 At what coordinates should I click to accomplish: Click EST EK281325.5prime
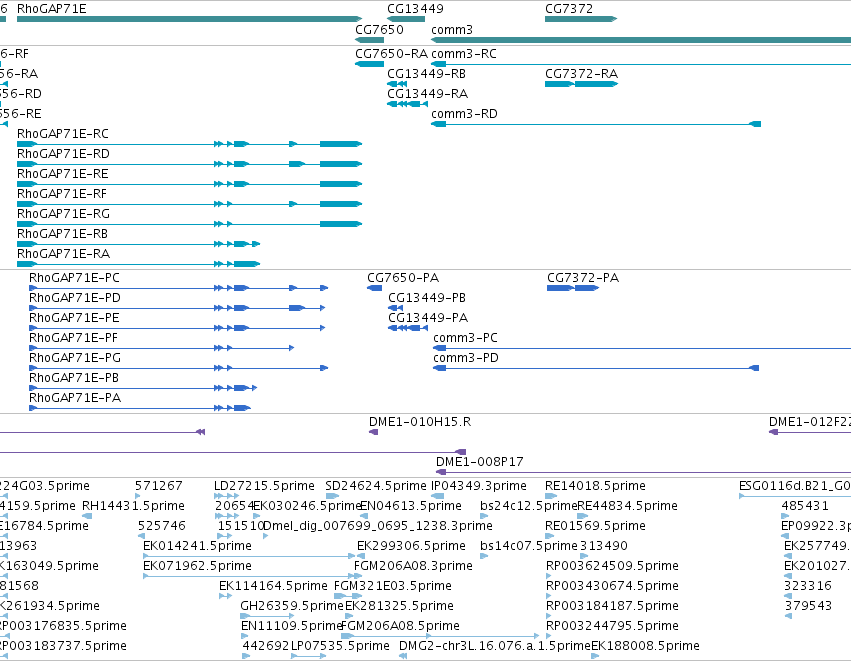349,616
